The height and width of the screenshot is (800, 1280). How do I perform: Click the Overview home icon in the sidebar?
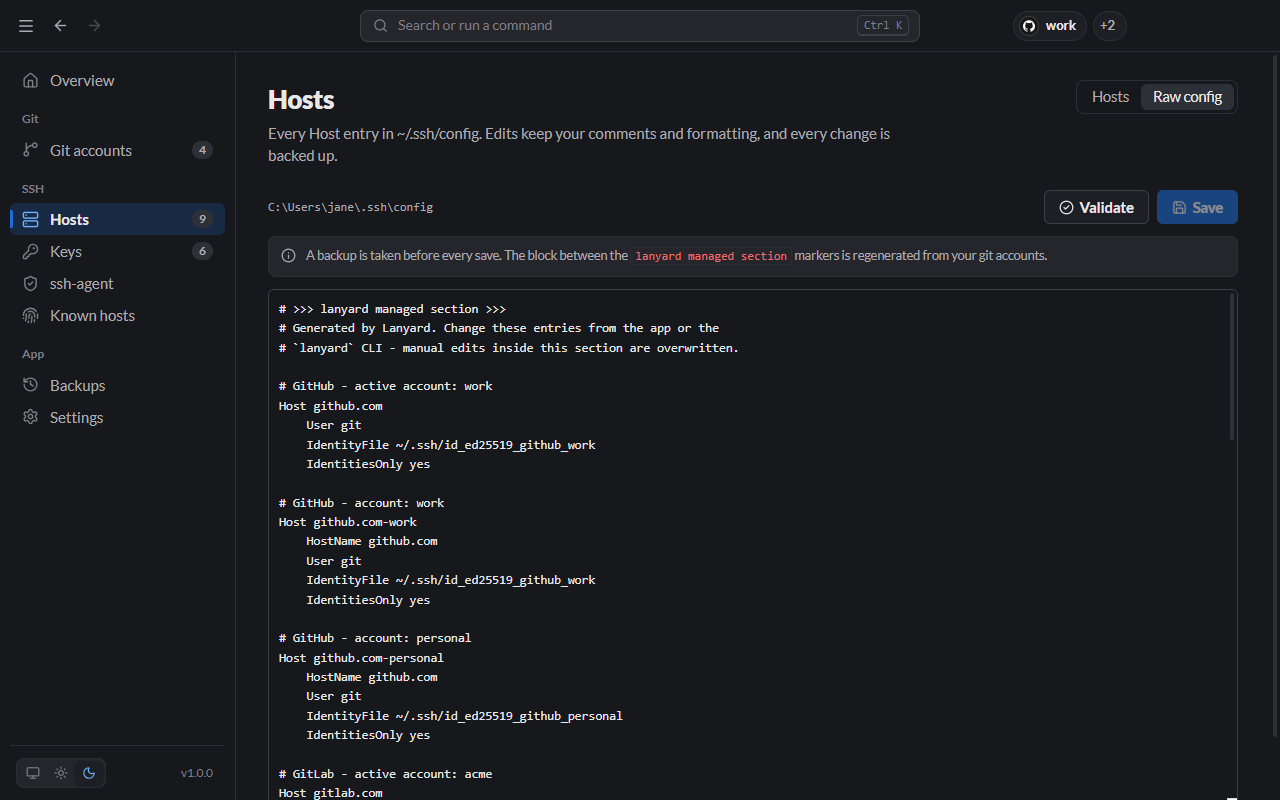pos(31,80)
